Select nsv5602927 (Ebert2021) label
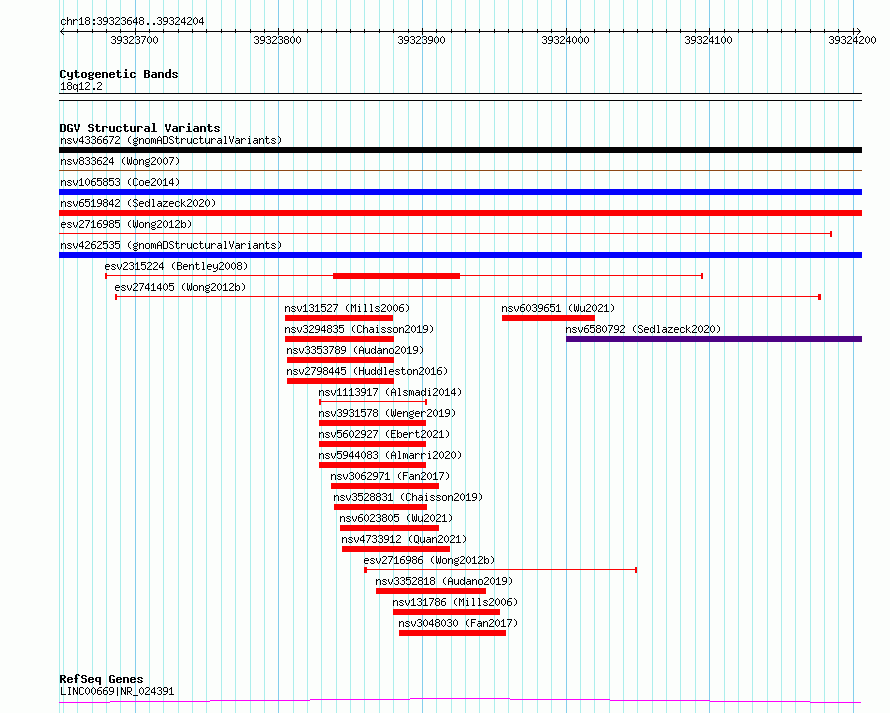 point(384,434)
